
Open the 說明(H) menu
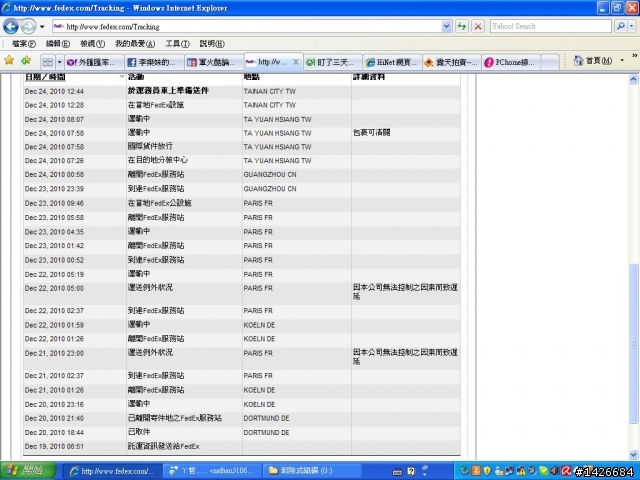click(x=212, y=44)
